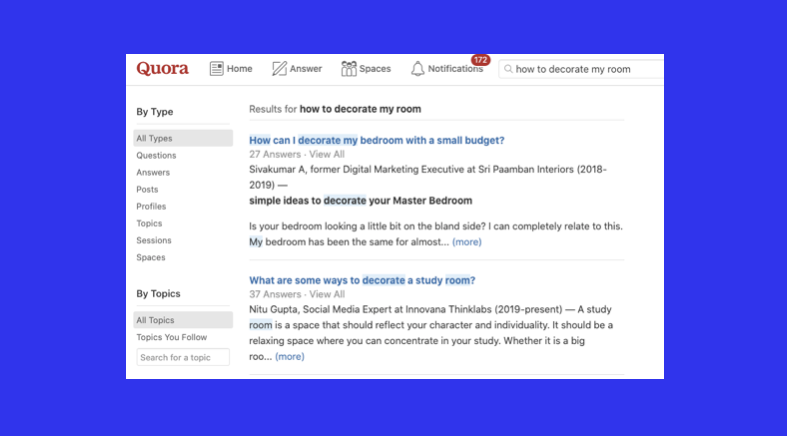The image size is (787, 436).
Task: Click the Notifications bell icon
Action: coord(418,69)
